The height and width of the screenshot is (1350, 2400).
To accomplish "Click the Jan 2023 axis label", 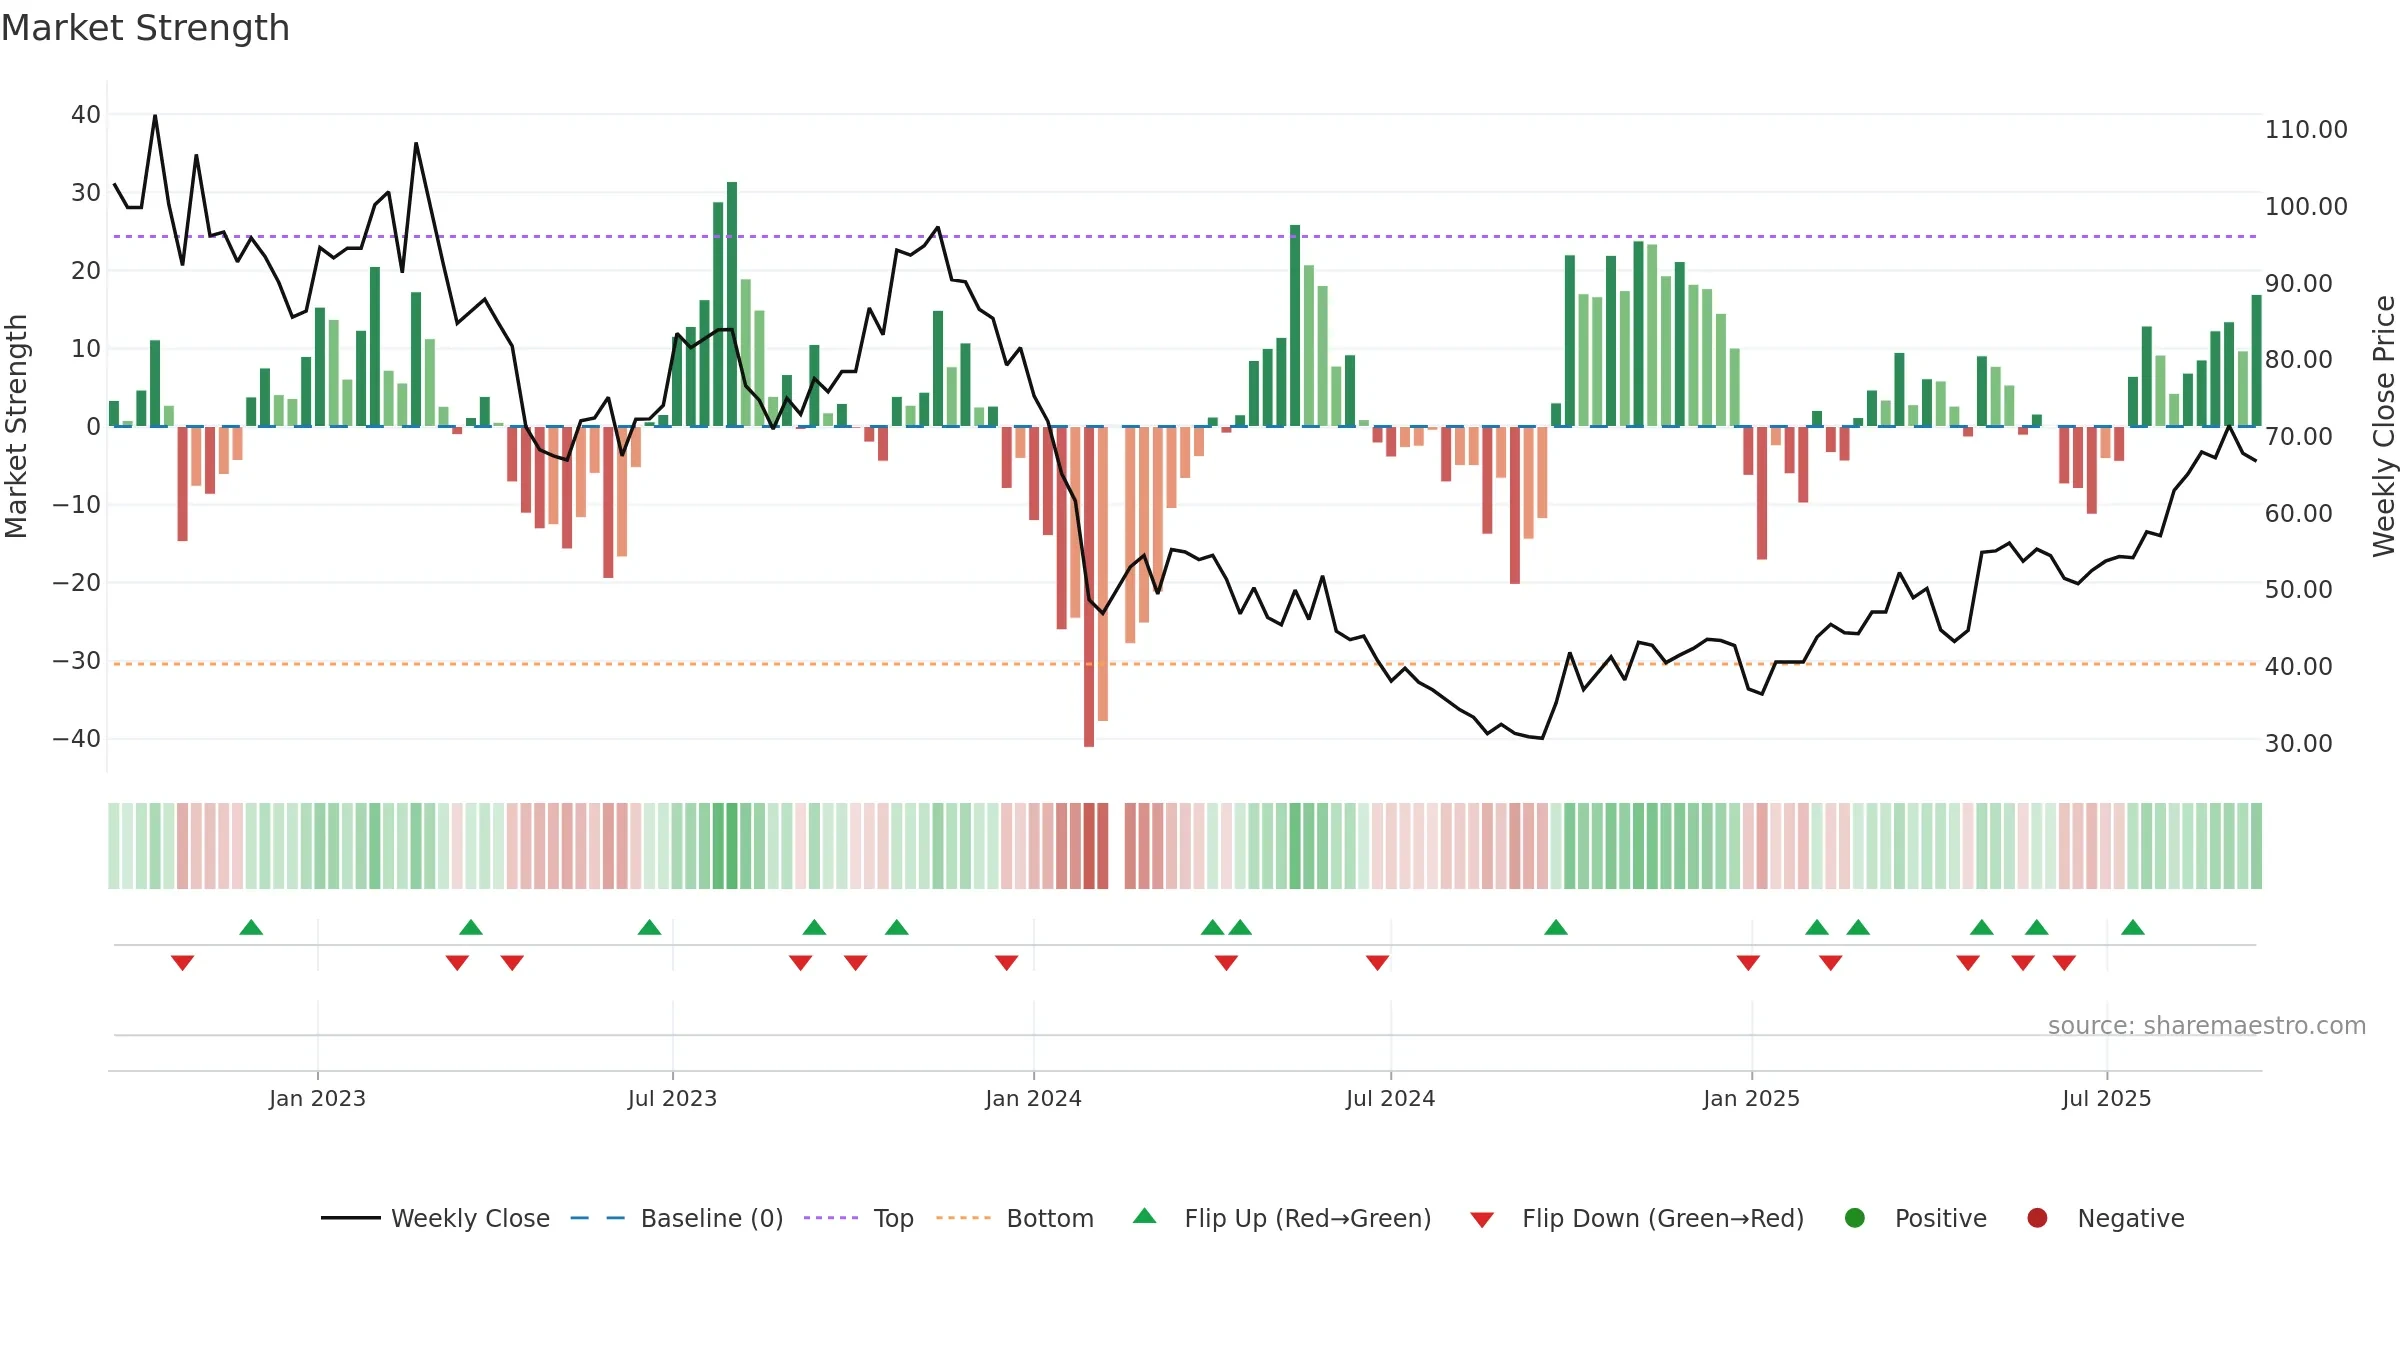I will click(x=317, y=1099).
